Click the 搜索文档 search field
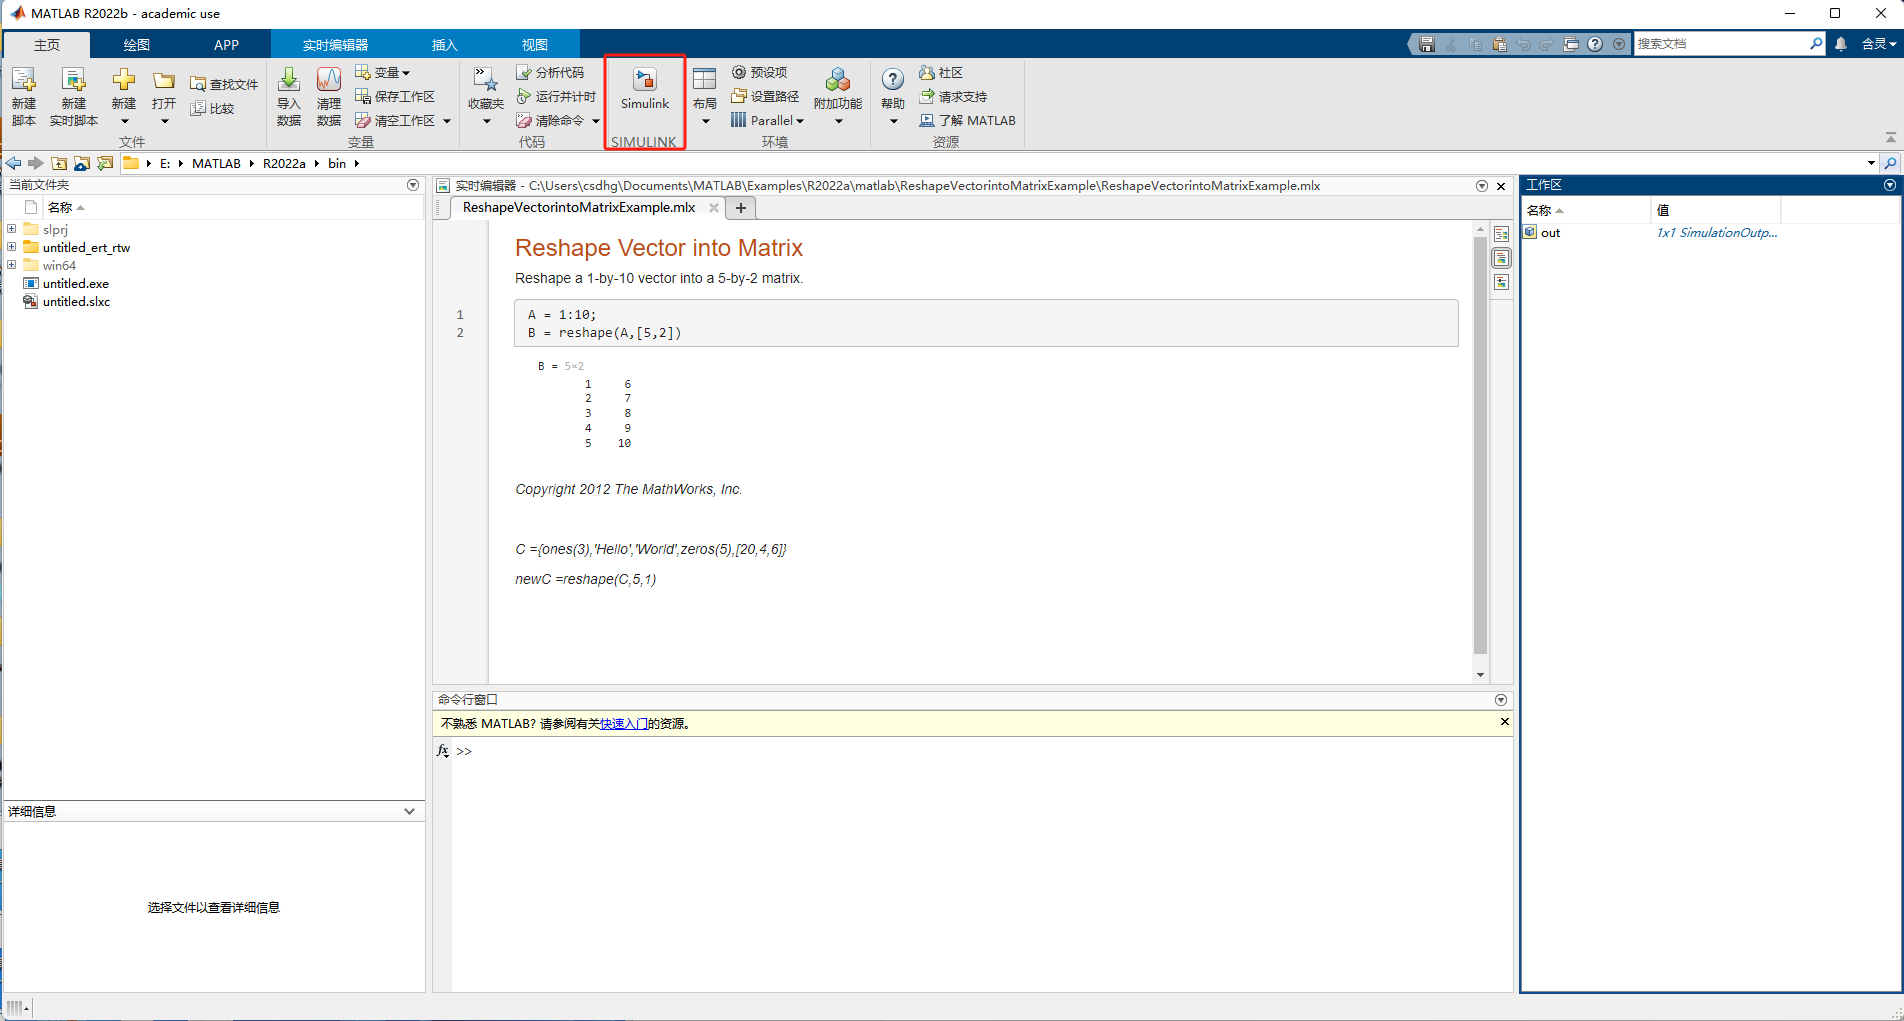Viewport: 1904px width, 1021px height. [x=1730, y=44]
